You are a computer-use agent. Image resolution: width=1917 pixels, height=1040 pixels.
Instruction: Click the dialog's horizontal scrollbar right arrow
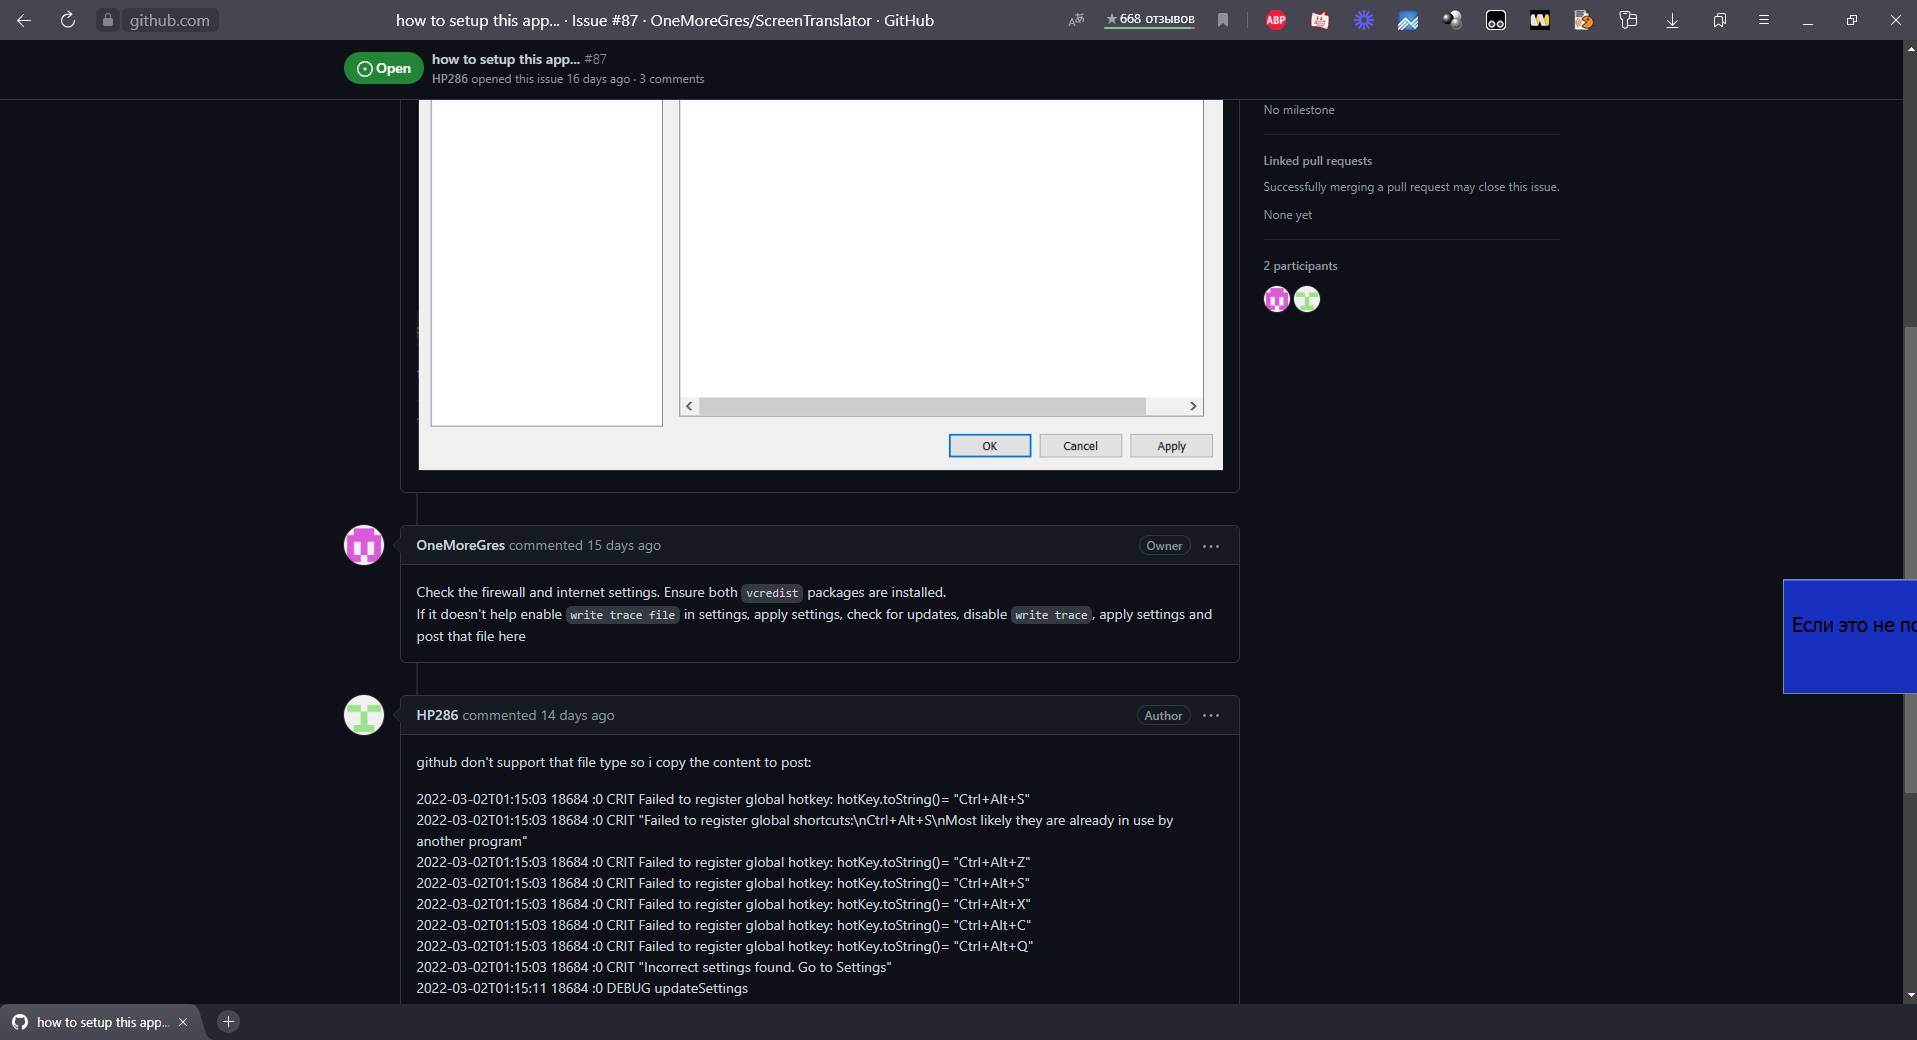pos(1191,406)
